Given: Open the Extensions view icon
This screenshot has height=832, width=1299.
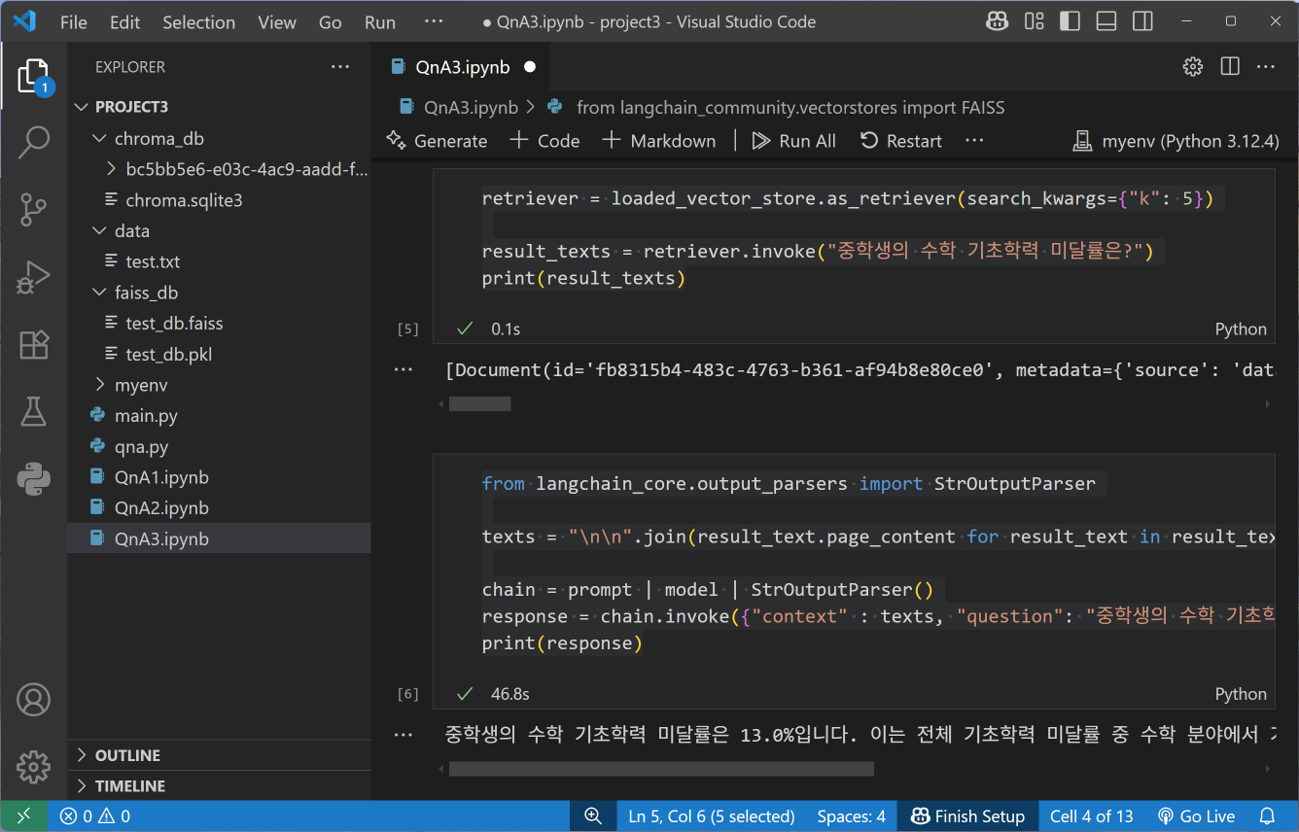Looking at the screenshot, I should click(33, 345).
